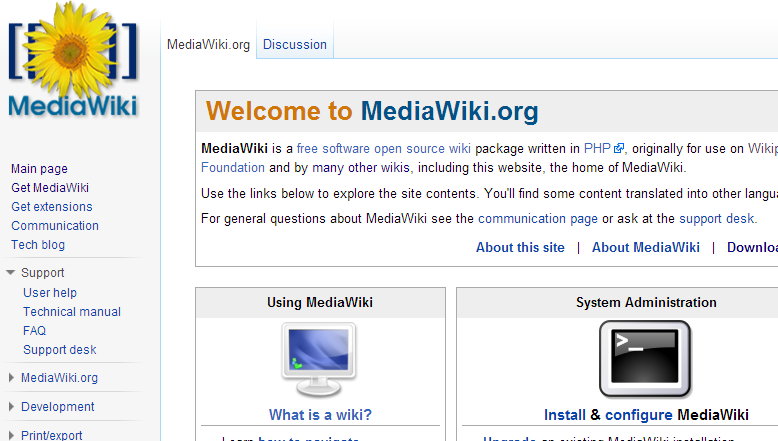
Task: Click the 'Welcome to MediaWiki.org' heading
Action: pos(372,111)
